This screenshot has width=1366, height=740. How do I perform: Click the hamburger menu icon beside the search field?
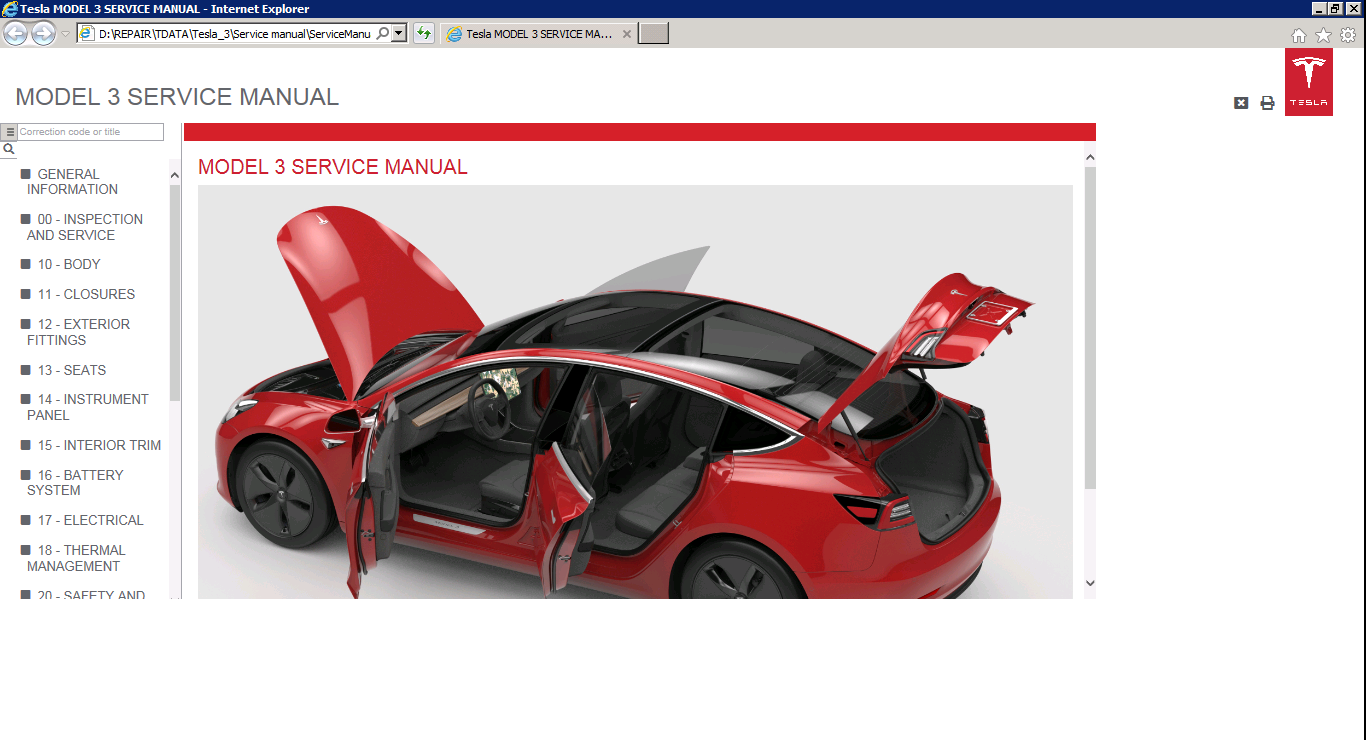pos(8,131)
